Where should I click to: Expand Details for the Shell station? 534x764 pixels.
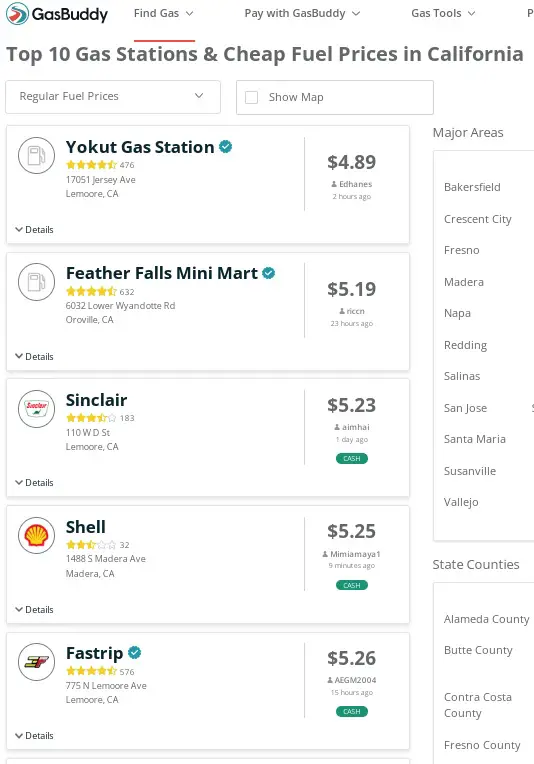pyautogui.click(x=34, y=610)
